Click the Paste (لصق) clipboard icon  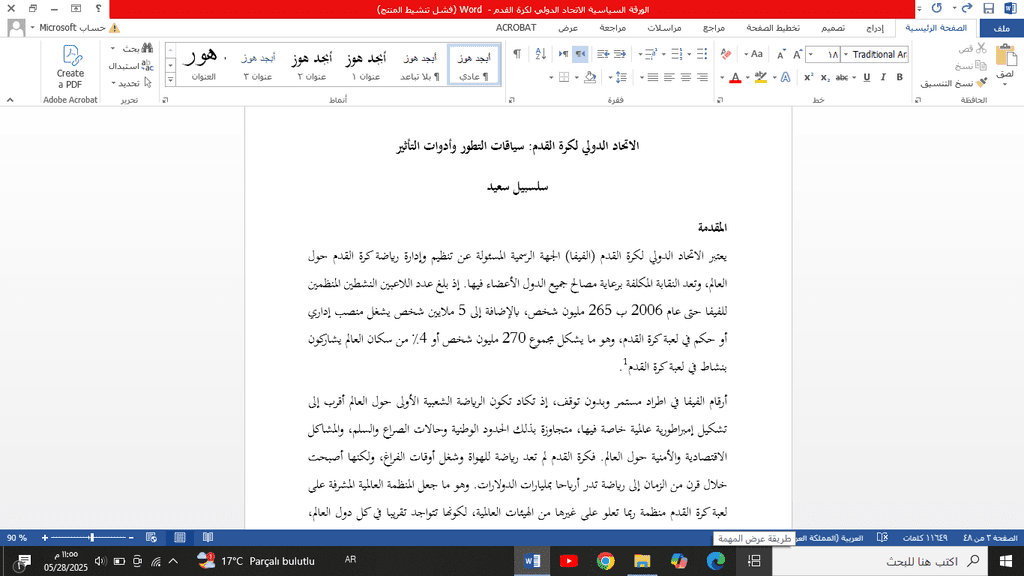tap(1005, 56)
